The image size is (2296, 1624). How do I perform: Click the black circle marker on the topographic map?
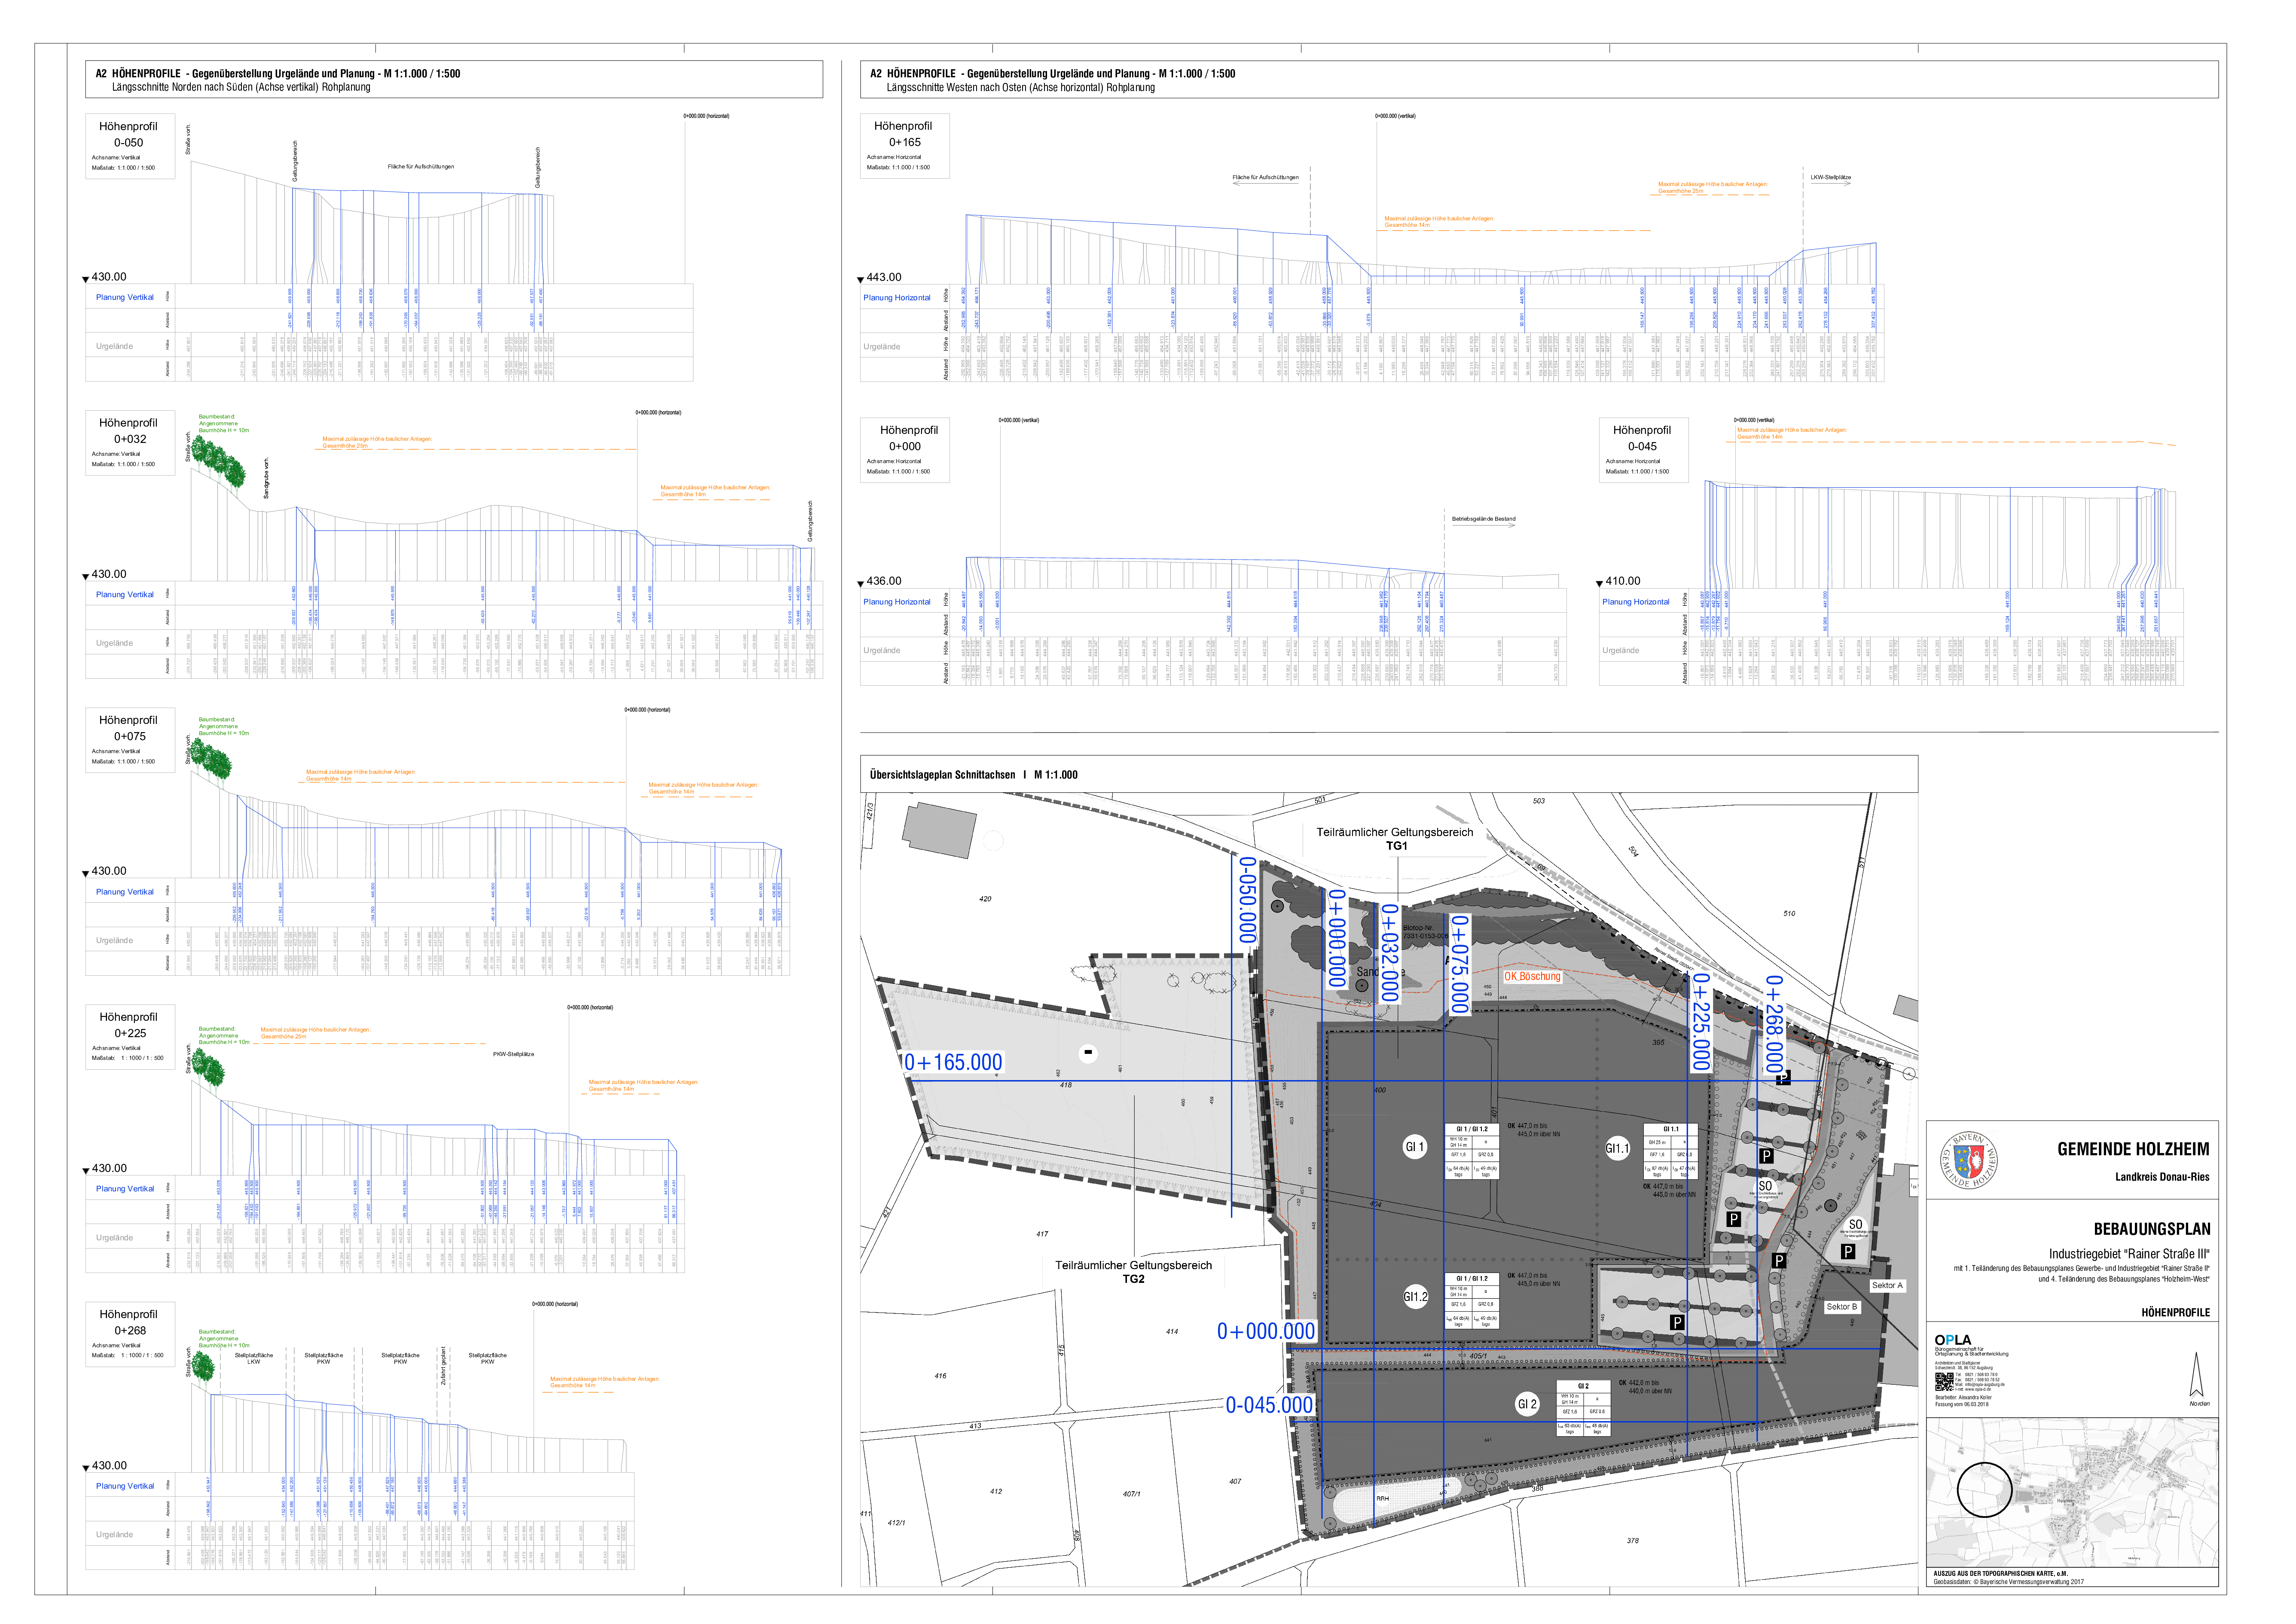pyautogui.click(x=1984, y=1489)
